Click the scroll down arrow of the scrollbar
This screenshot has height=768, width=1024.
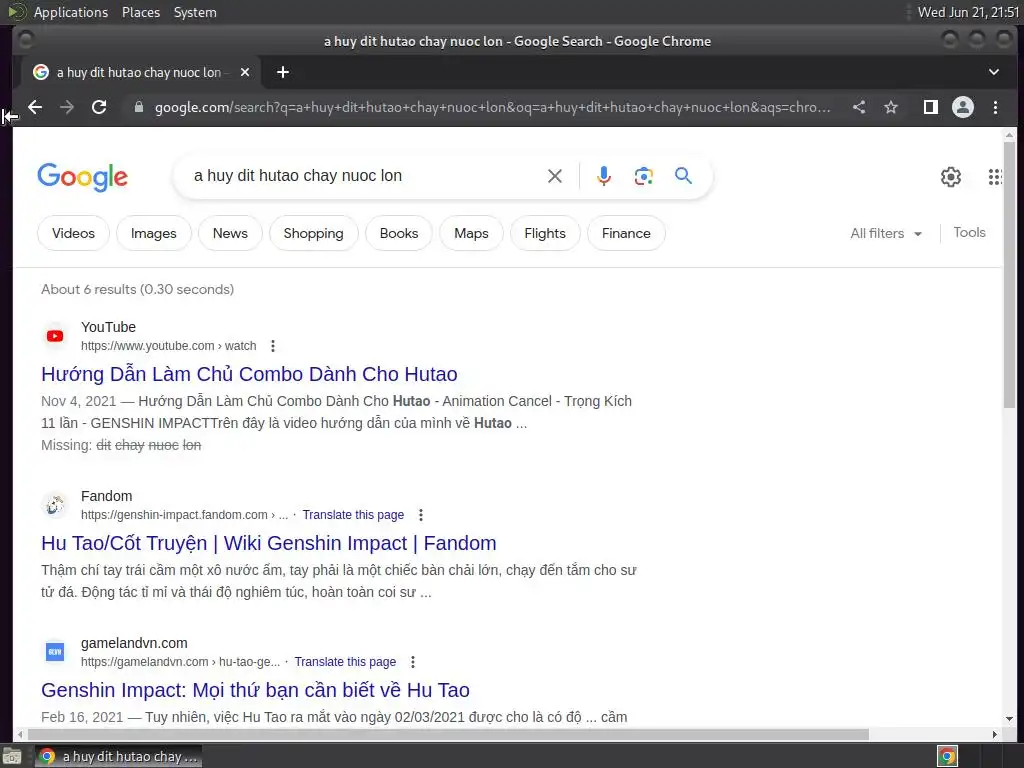pos(1010,718)
